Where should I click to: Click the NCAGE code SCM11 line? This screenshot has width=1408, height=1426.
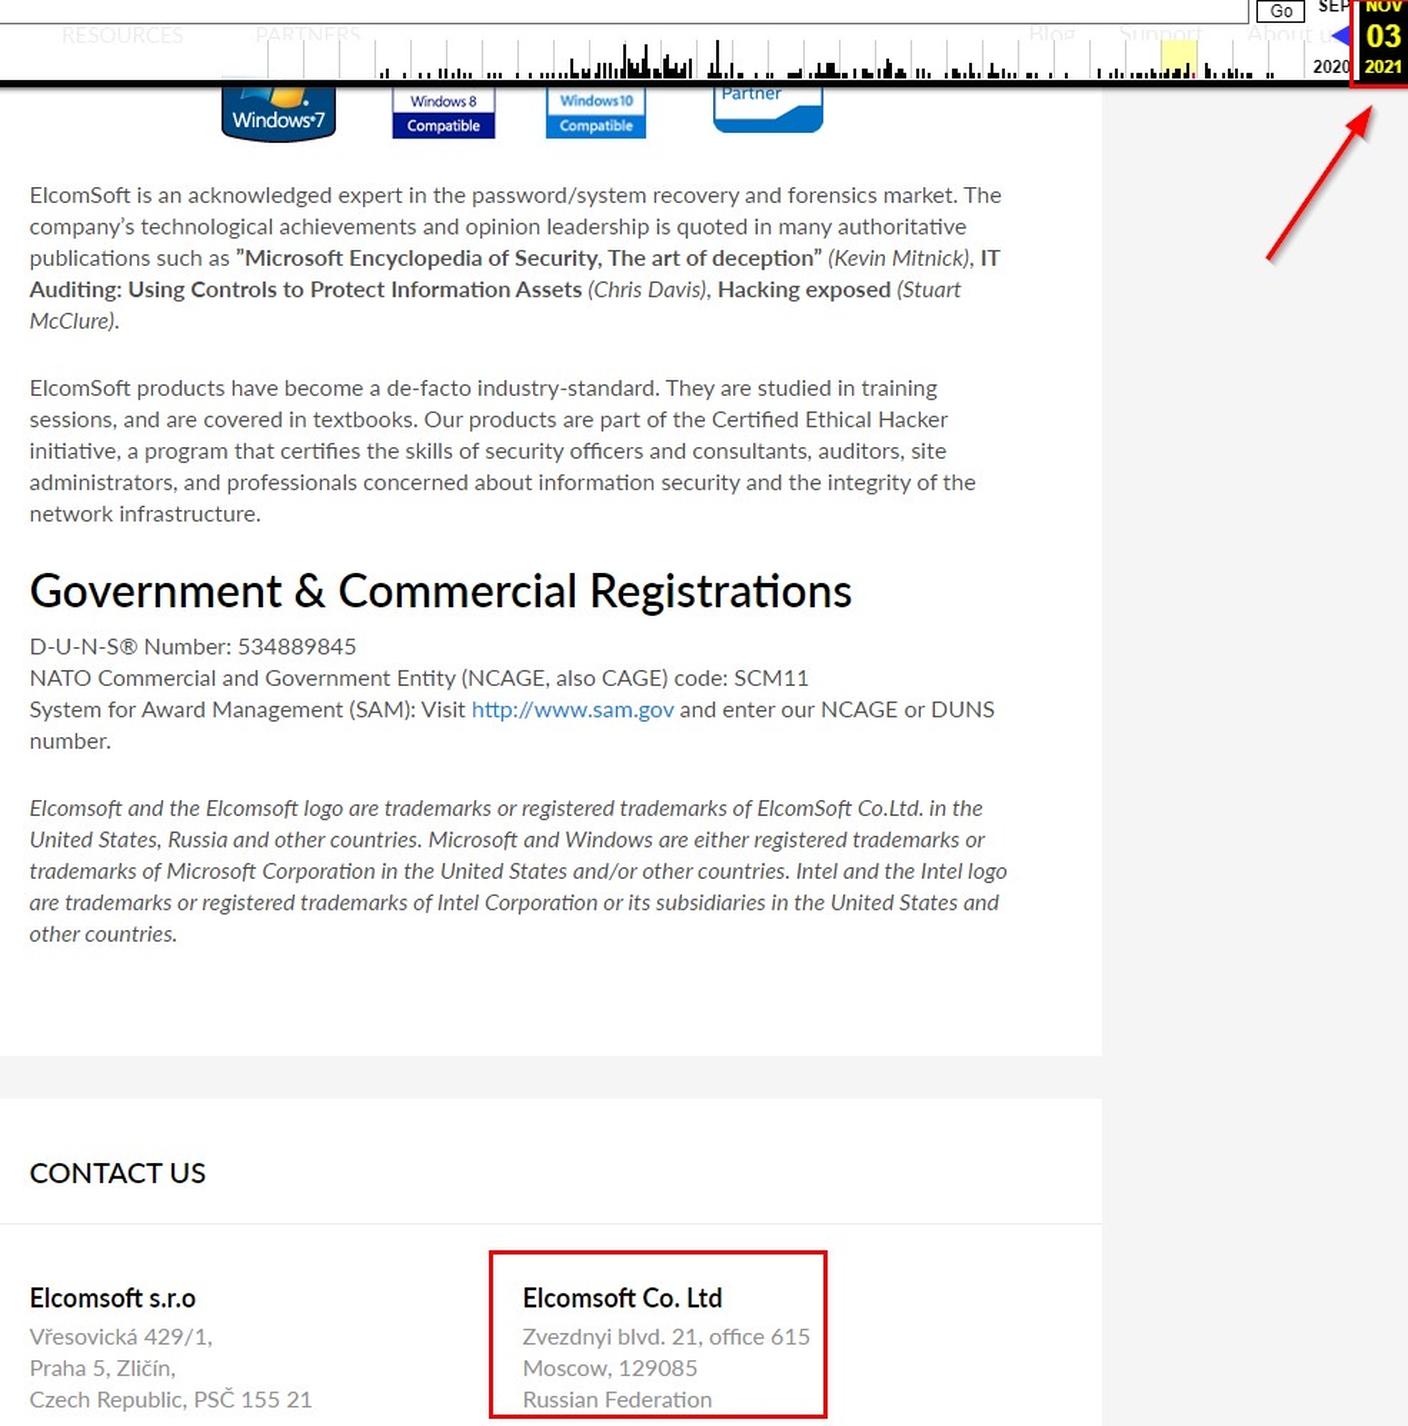pos(419,678)
